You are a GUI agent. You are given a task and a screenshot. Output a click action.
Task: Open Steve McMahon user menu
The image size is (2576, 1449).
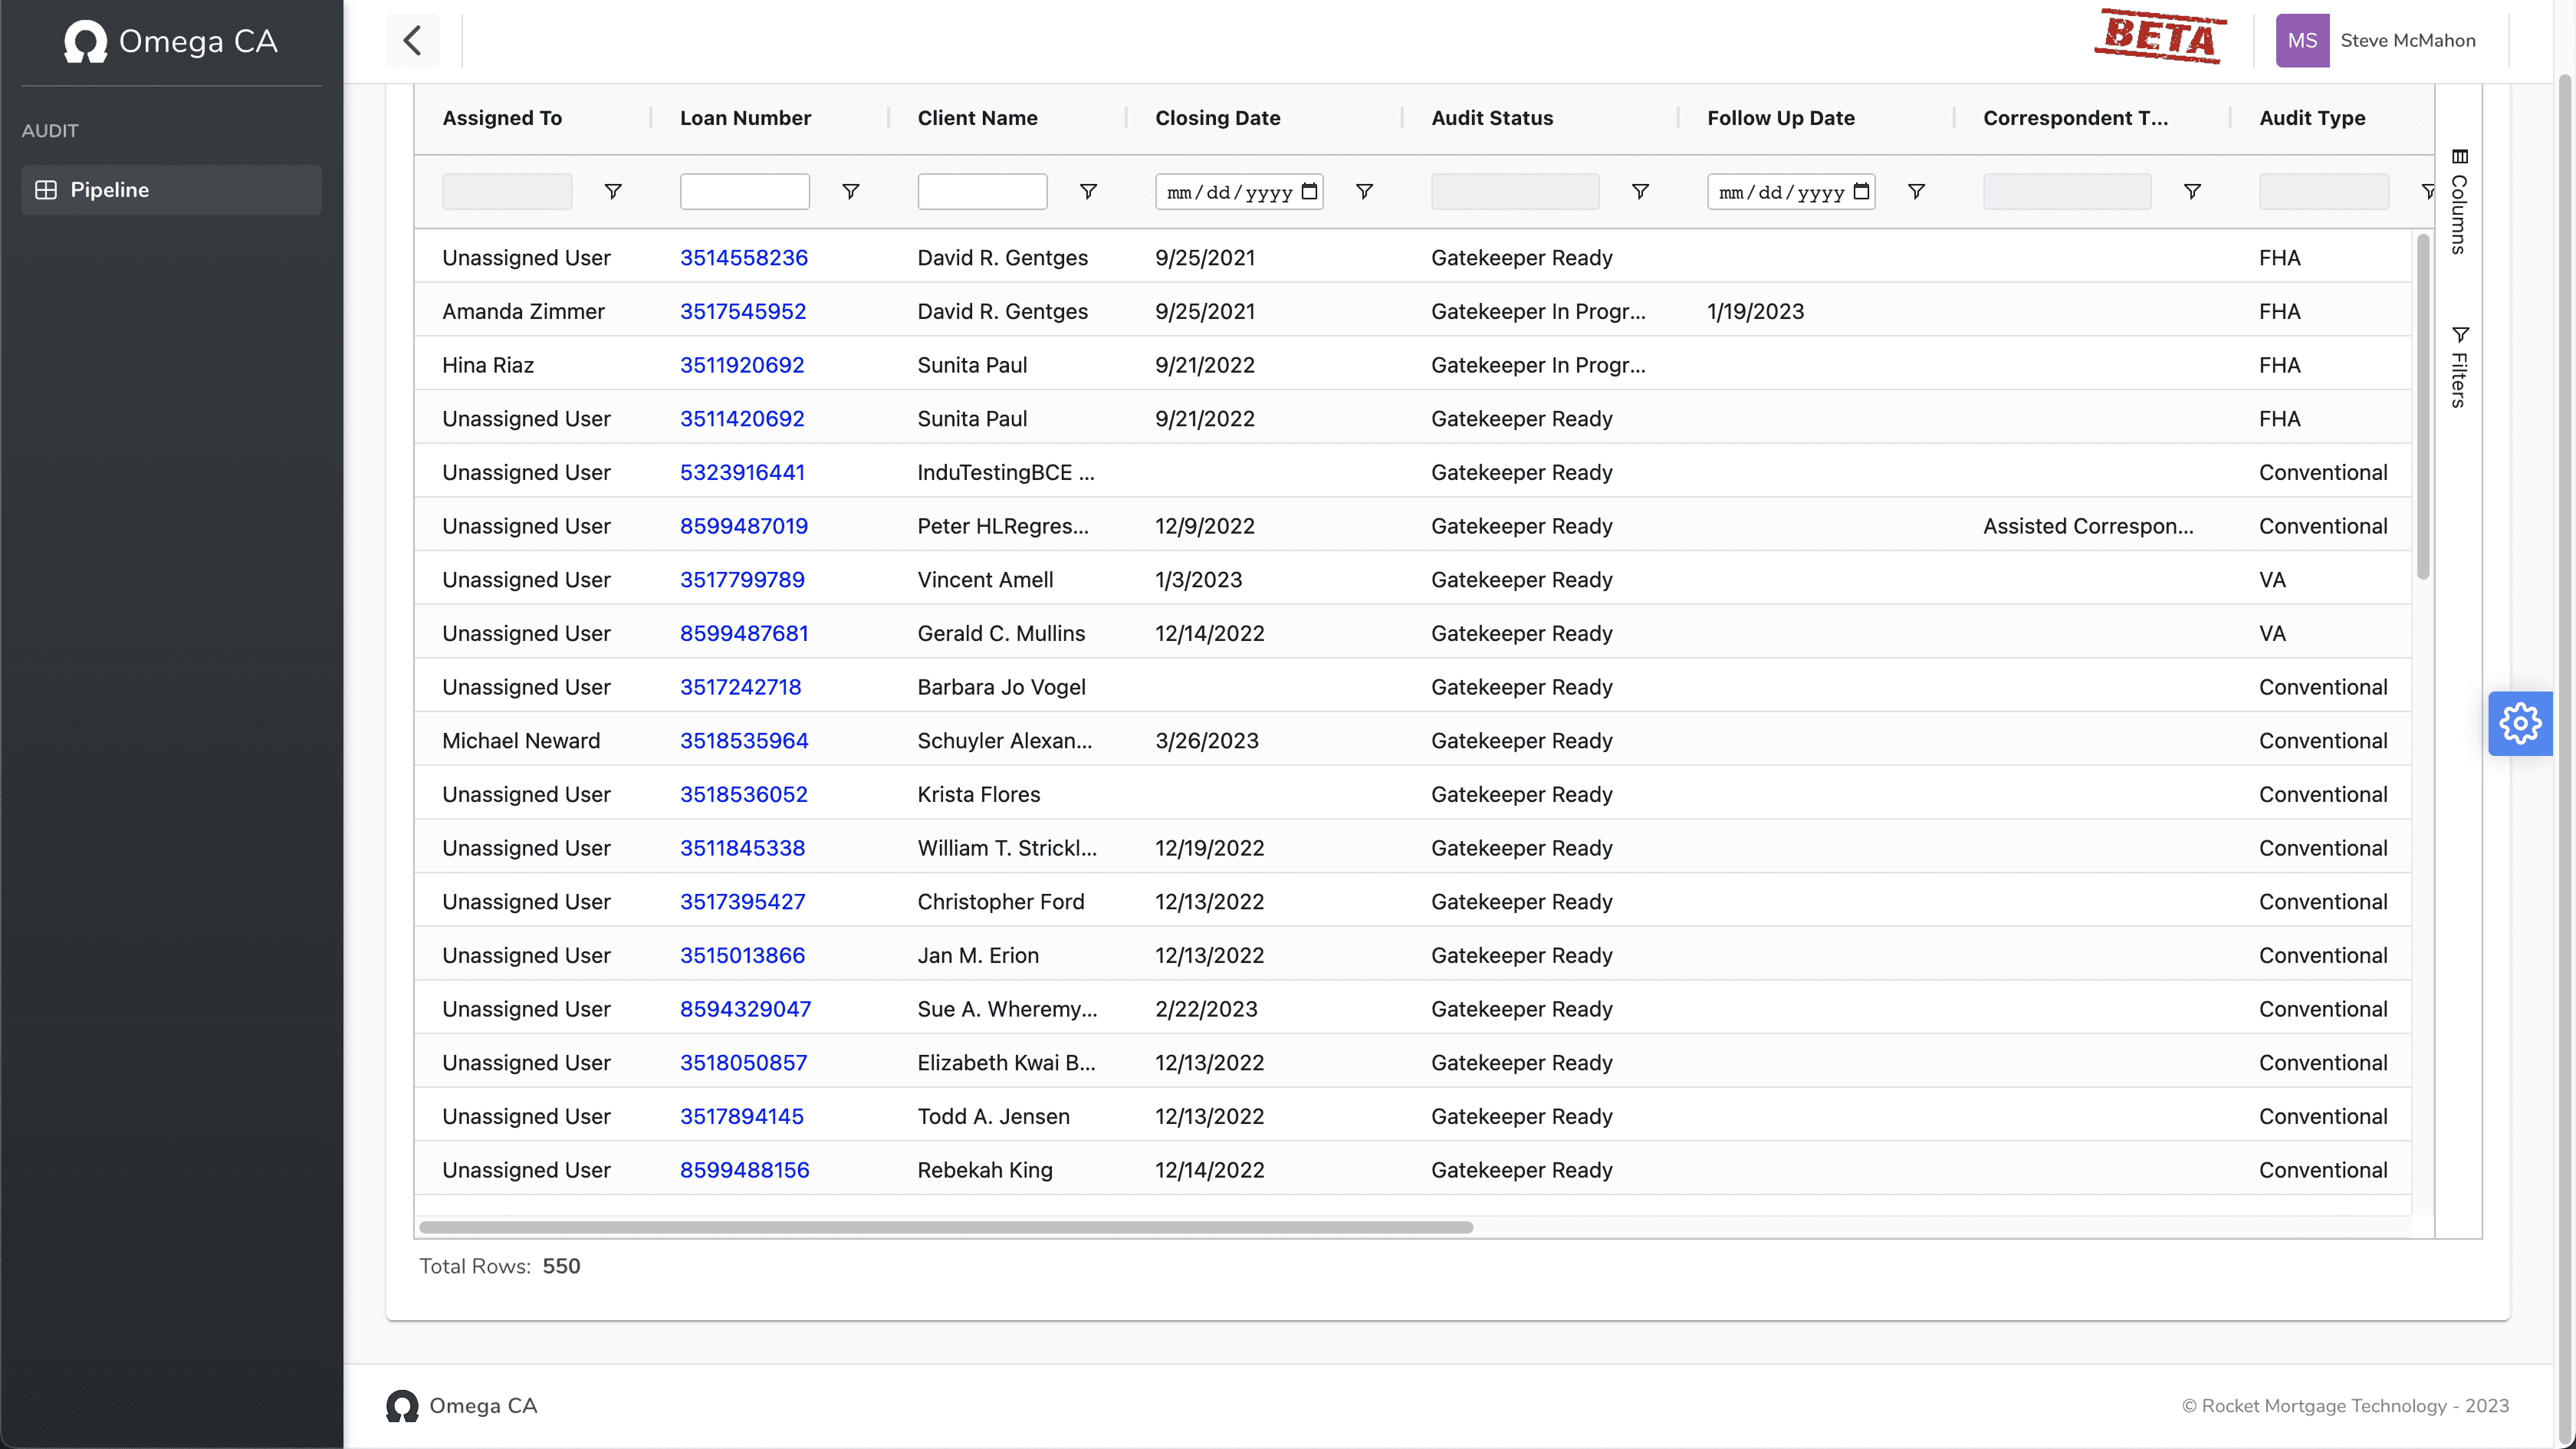click(x=2408, y=41)
